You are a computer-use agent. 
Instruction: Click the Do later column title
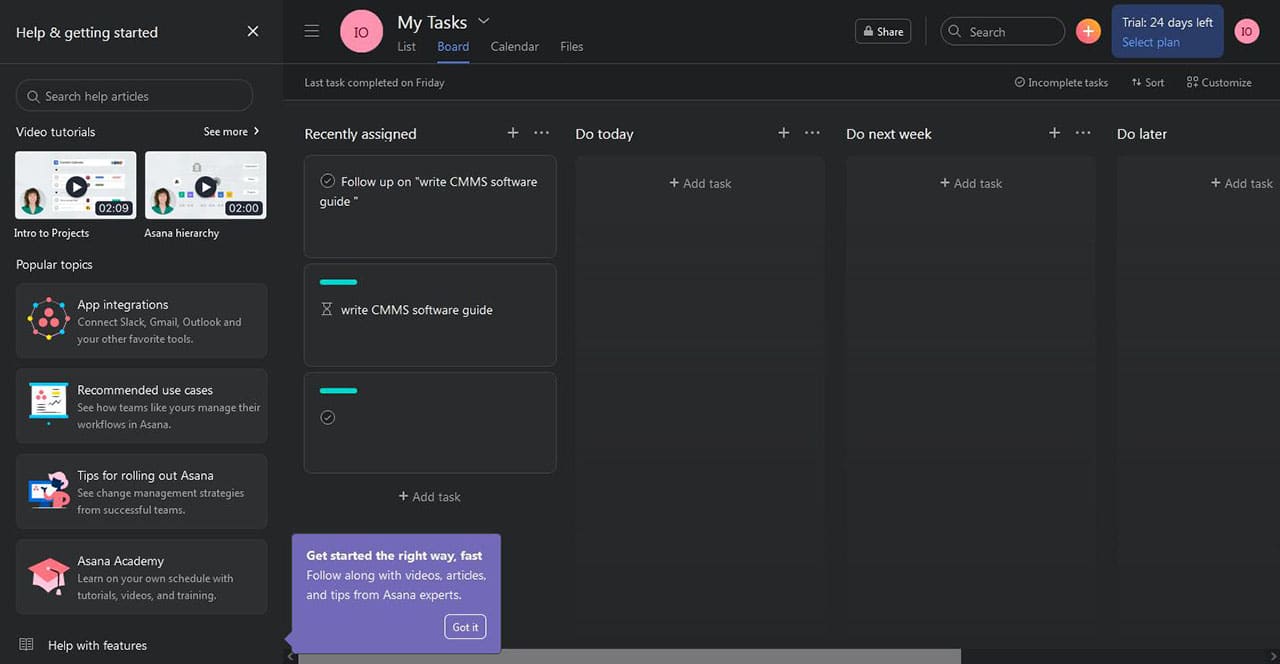click(x=1142, y=134)
